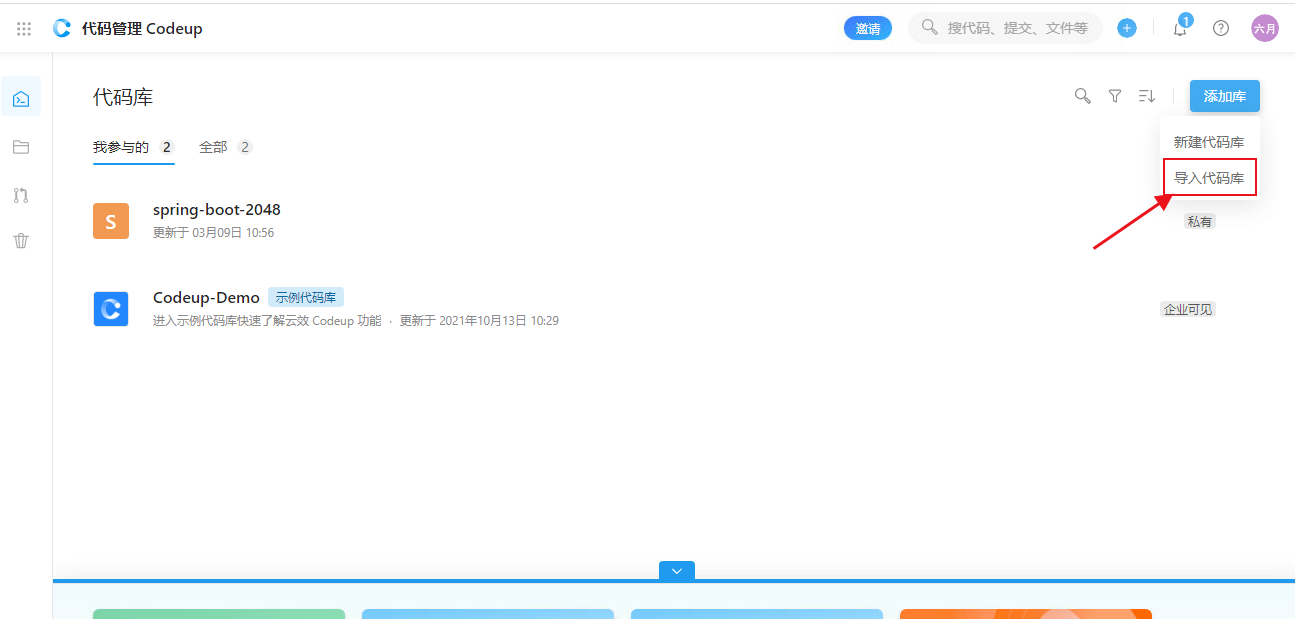Click the 示例代码库 tag

coord(306,298)
